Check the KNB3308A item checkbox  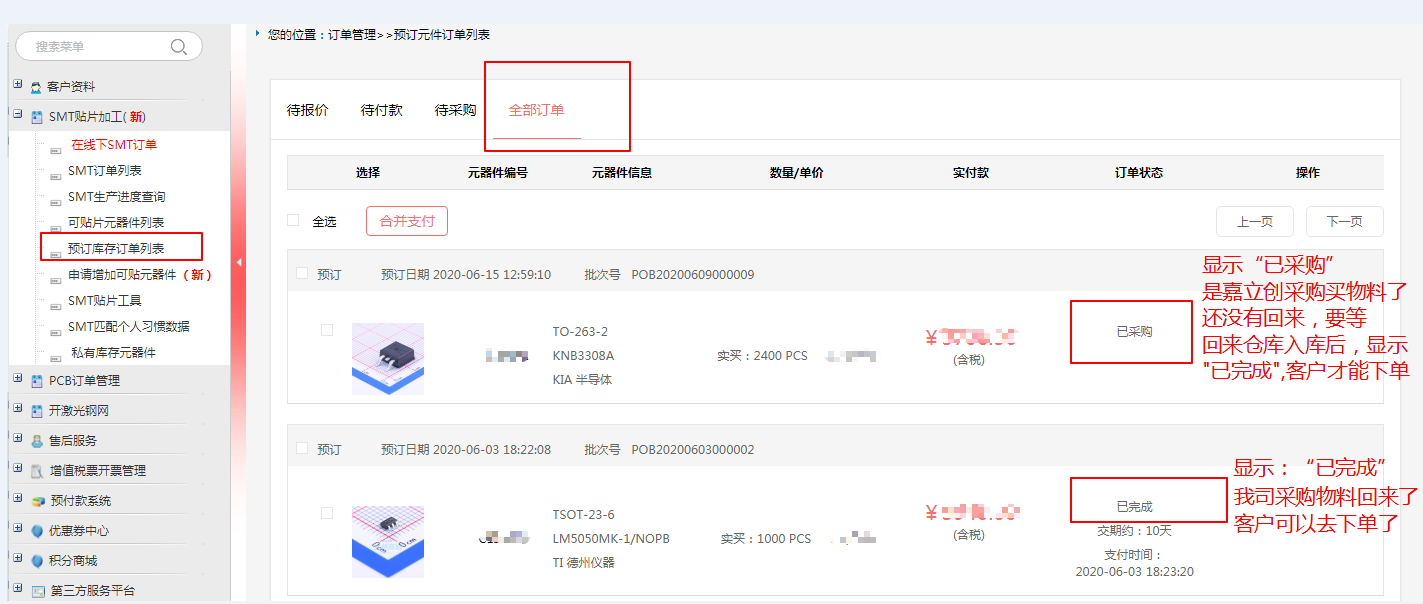pyautogui.click(x=327, y=330)
